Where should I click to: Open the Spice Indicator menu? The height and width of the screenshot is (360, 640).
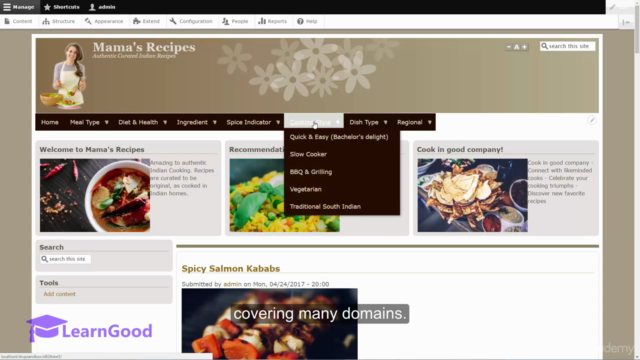click(249, 122)
